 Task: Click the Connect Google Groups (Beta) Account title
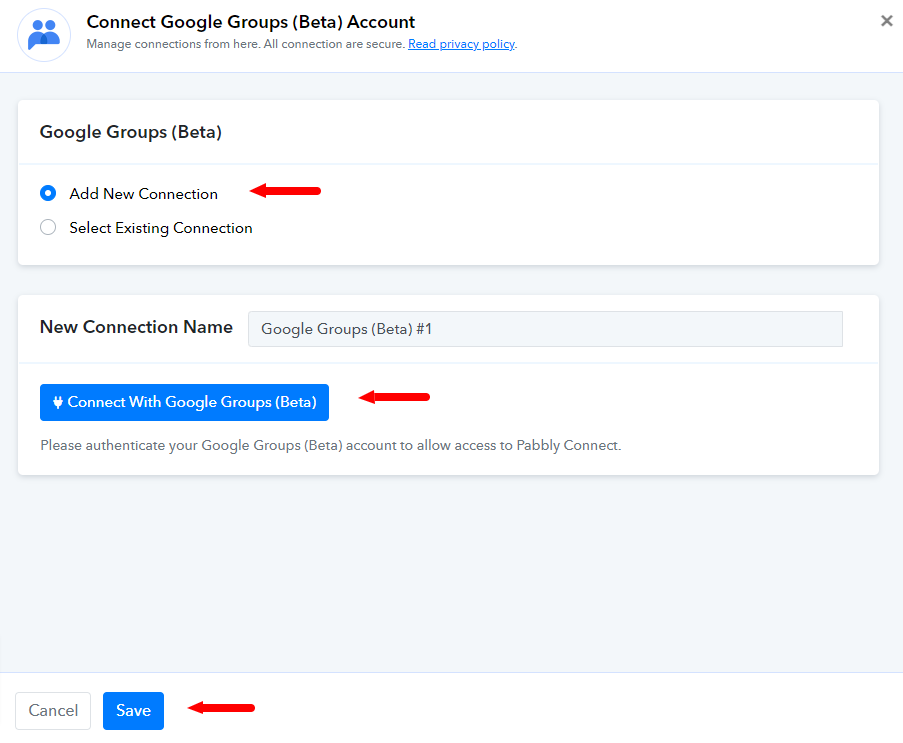click(x=251, y=22)
